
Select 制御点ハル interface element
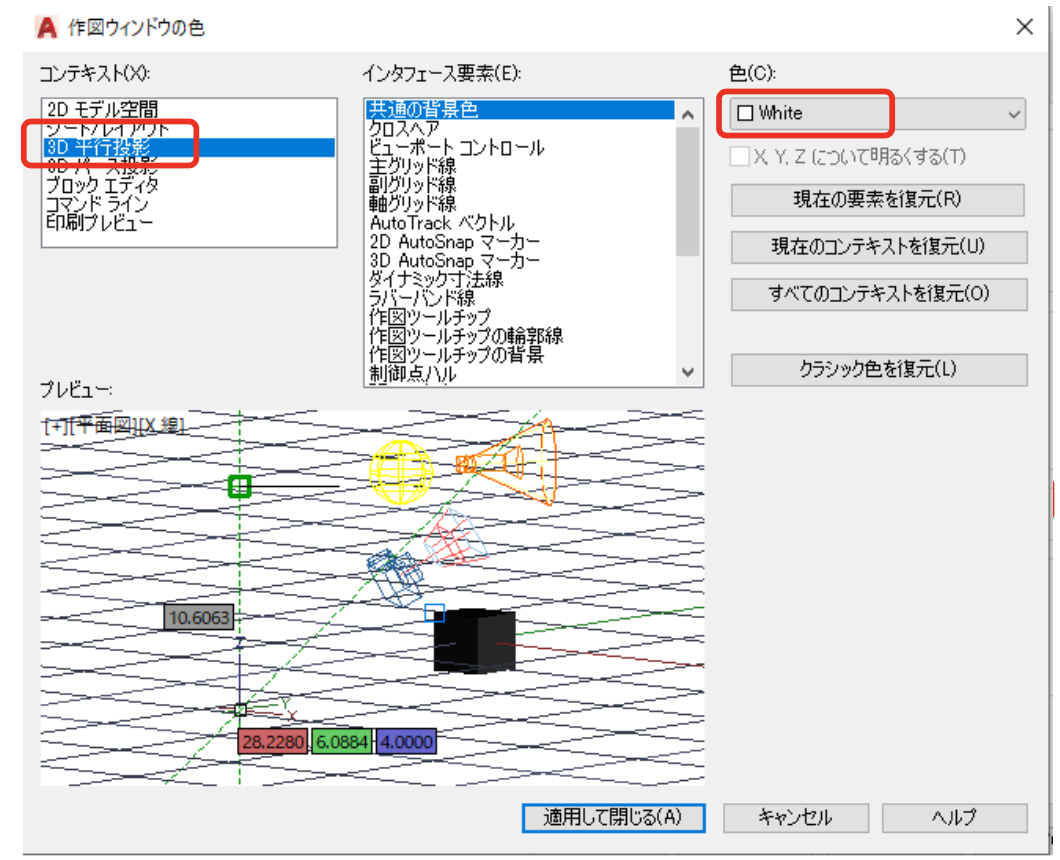pos(520,373)
